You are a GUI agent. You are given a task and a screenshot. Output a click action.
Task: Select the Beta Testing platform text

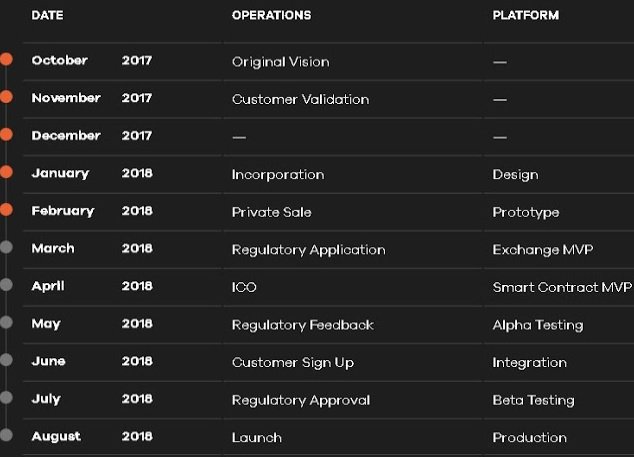pos(533,400)
